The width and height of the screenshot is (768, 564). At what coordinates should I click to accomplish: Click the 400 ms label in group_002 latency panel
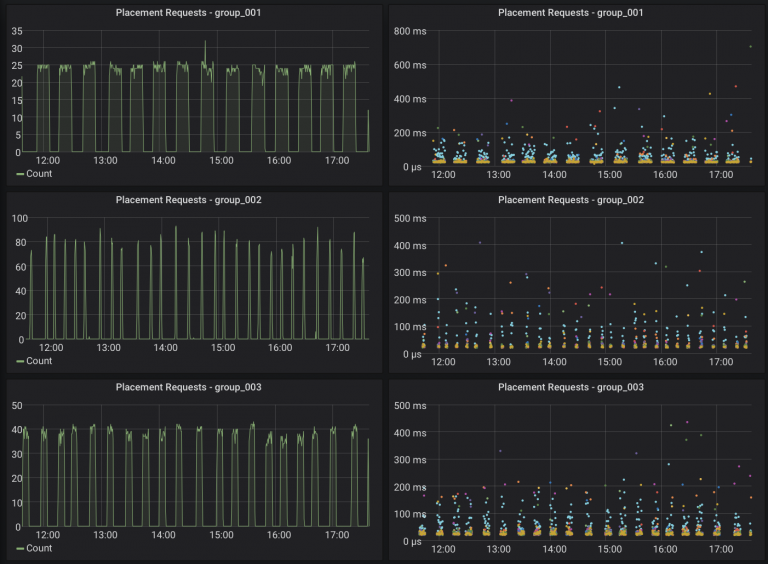point(410,246)
